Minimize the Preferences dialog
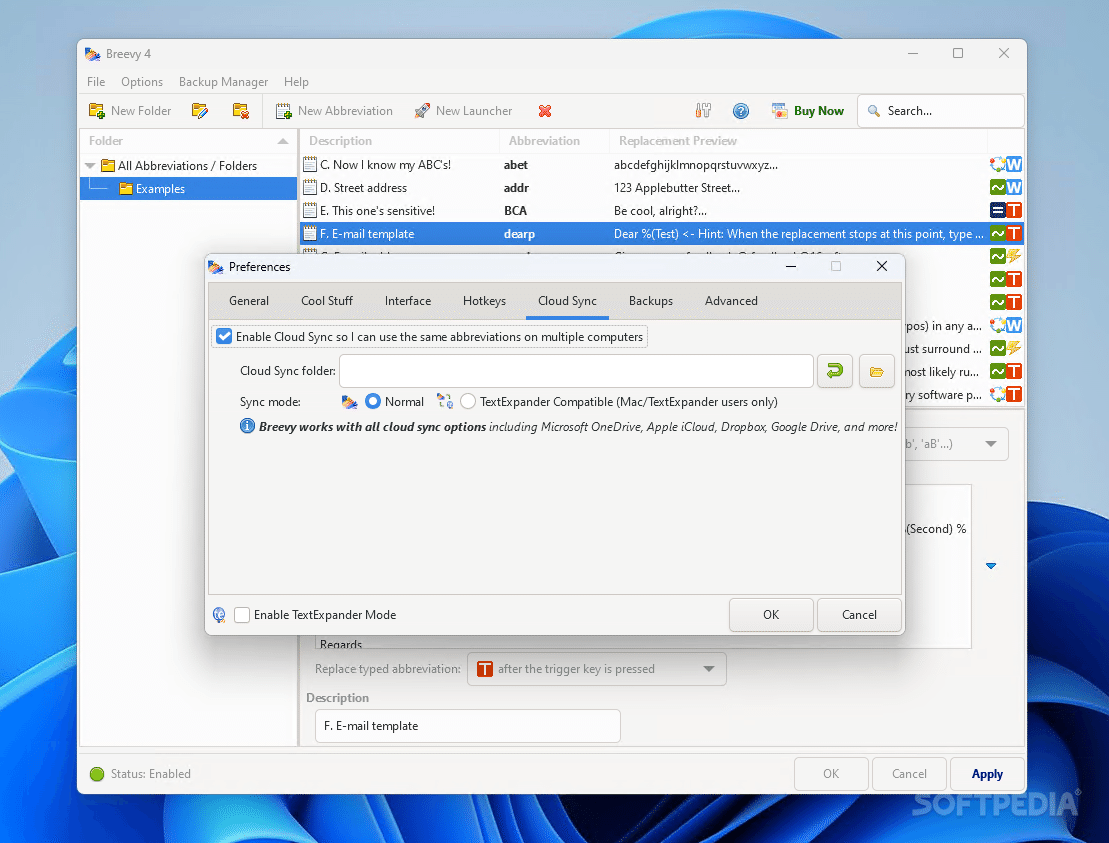This screenshot has width=1109, height=843. [x=791, y=267]
